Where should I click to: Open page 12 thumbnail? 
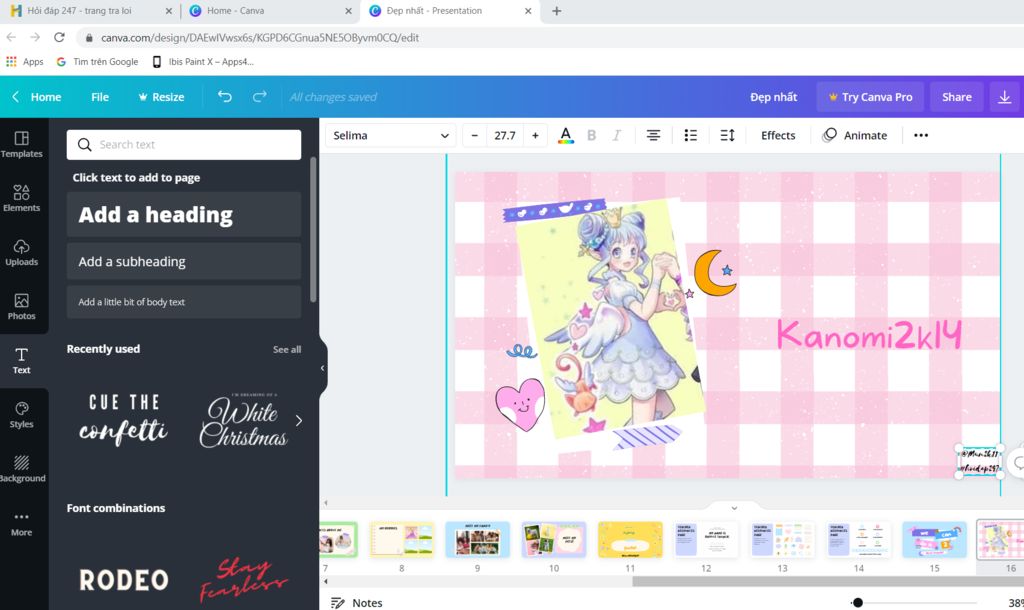706,539
